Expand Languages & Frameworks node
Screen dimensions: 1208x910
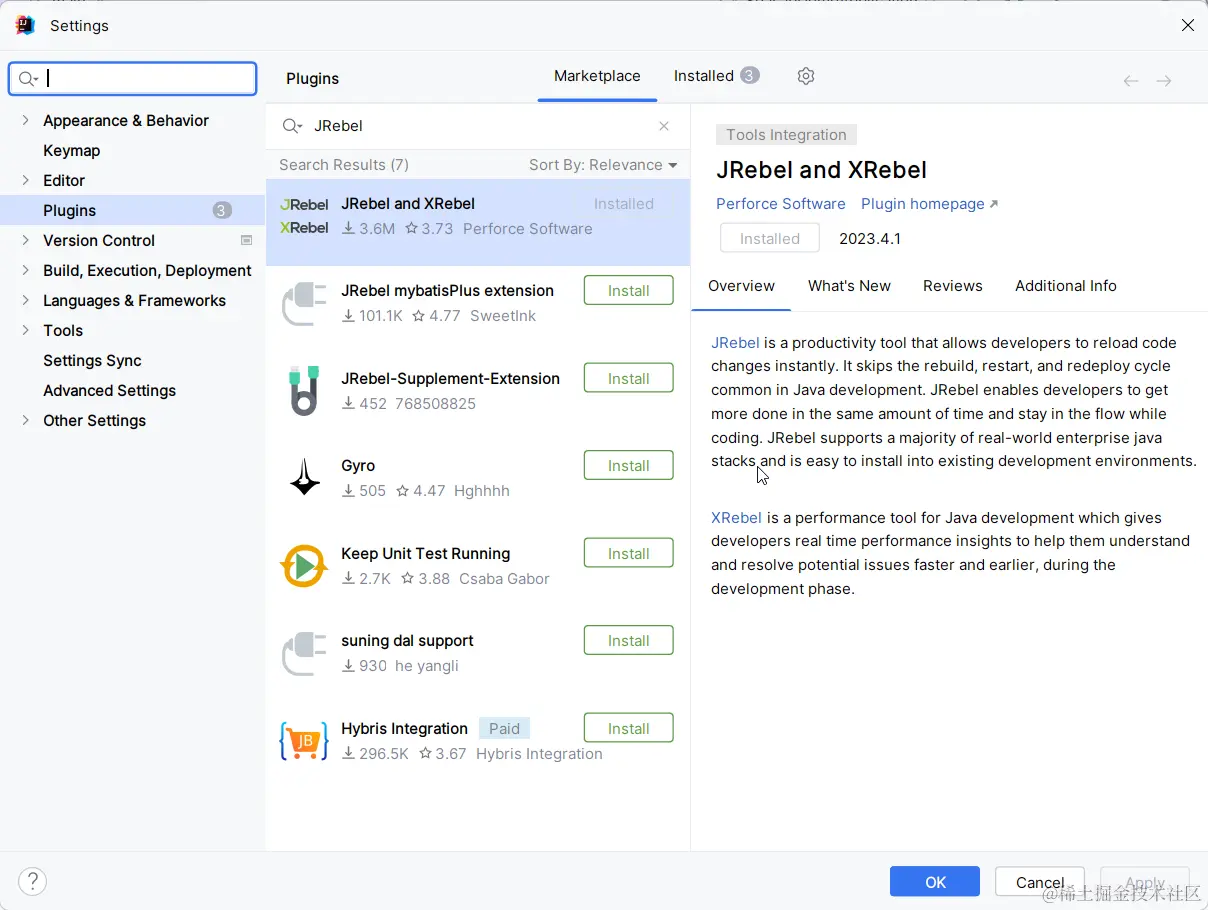click(x=25, y=300)
